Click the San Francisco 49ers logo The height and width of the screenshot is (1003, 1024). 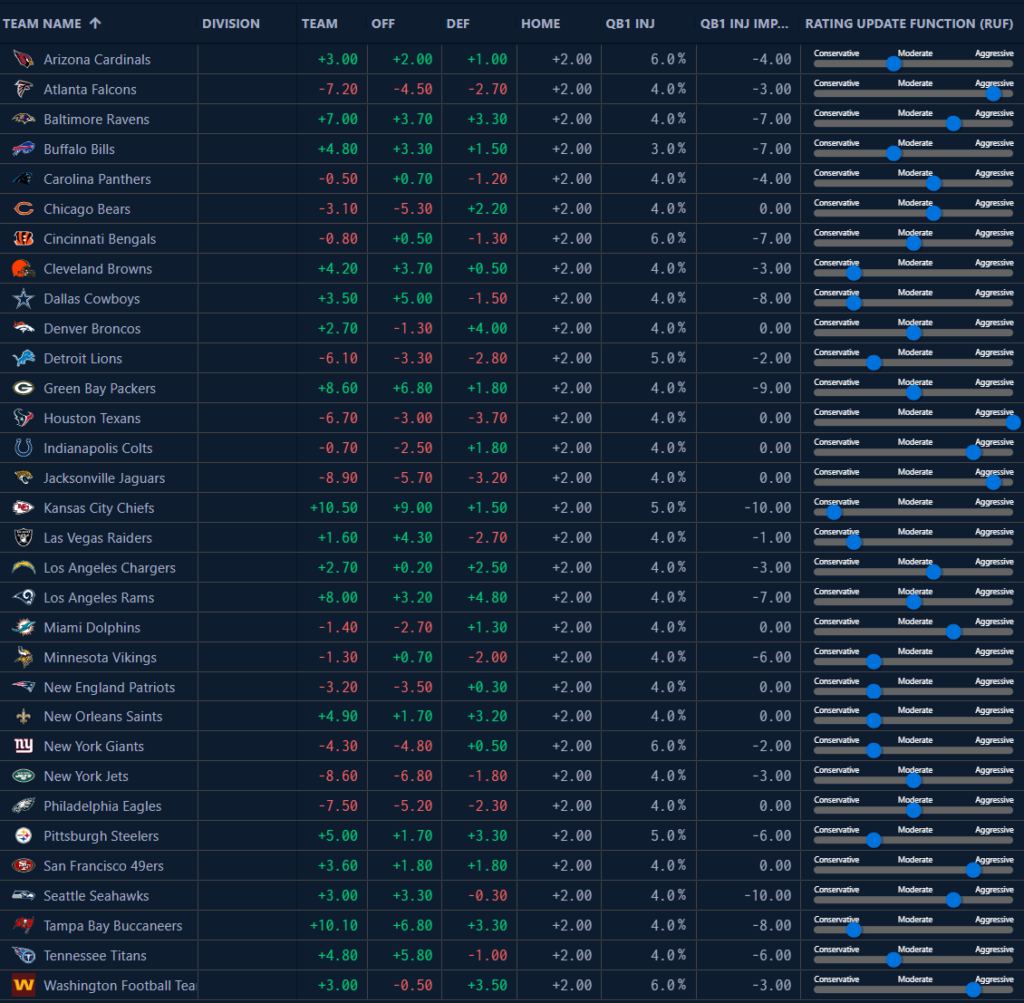pyautogui.click(x=24, y=866)
